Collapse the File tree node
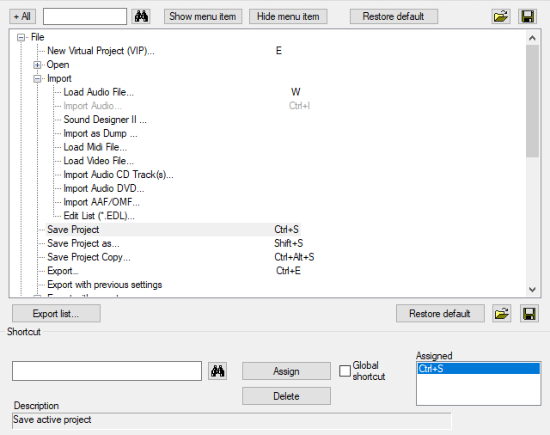This screenshot has height=435, width=550. tap(21, 37)
